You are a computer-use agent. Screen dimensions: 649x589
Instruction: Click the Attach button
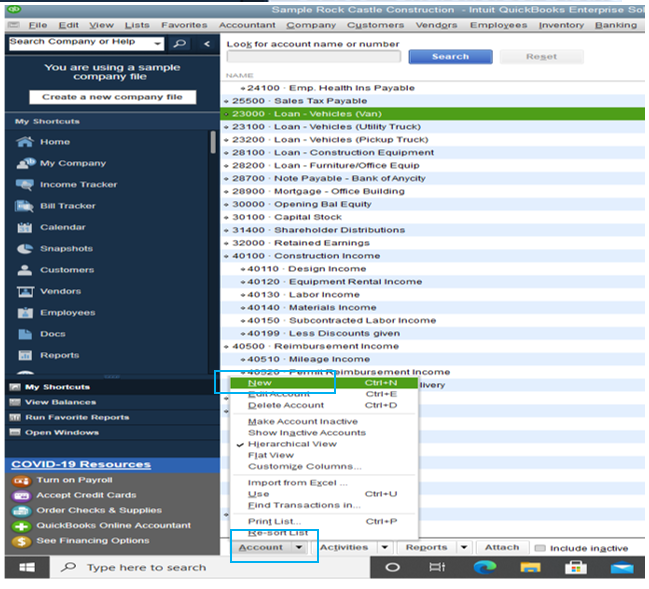pos(502,548)
